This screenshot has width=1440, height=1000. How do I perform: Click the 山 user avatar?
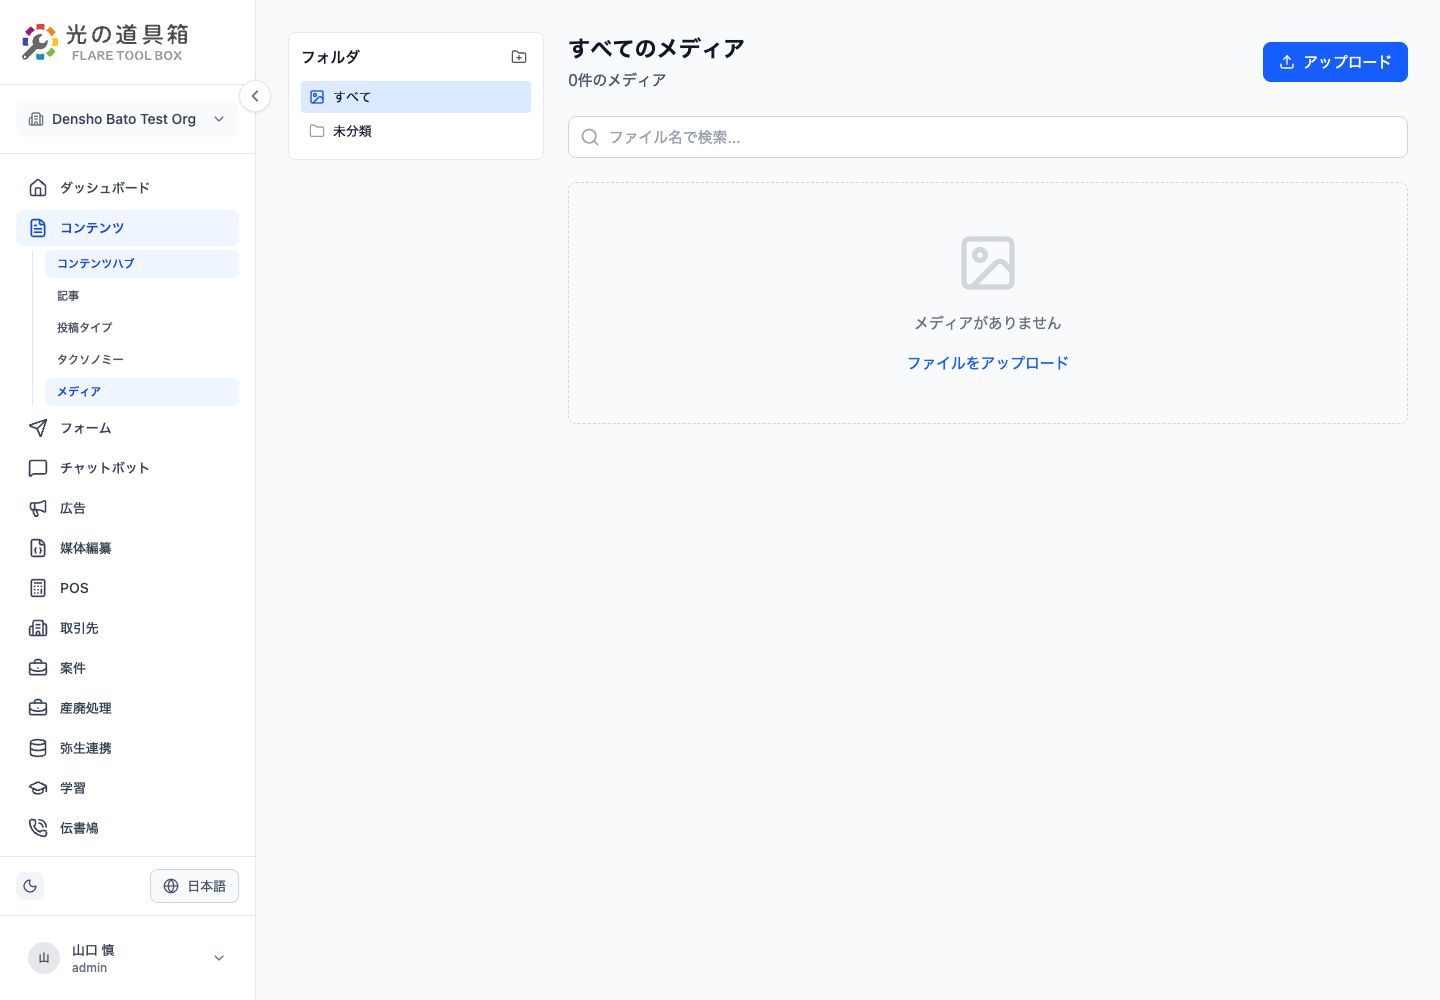44,958
